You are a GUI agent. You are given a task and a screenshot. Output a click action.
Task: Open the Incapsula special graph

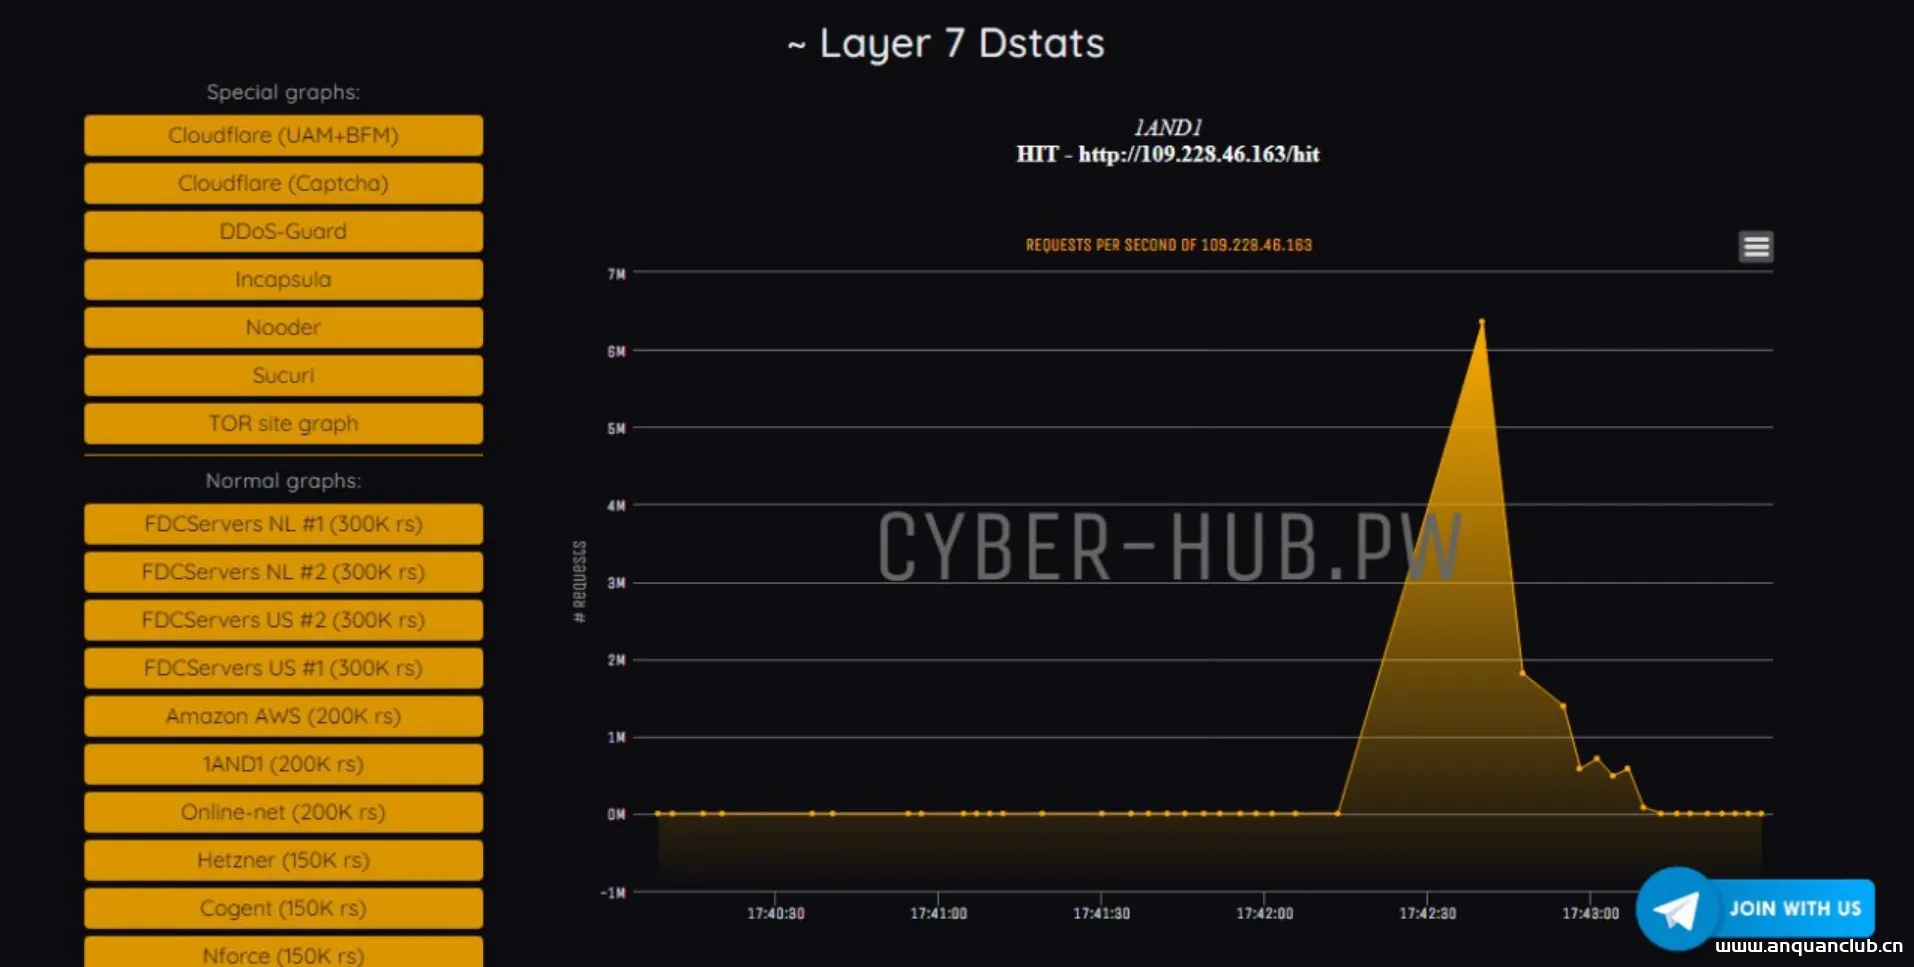coord(283,279)
